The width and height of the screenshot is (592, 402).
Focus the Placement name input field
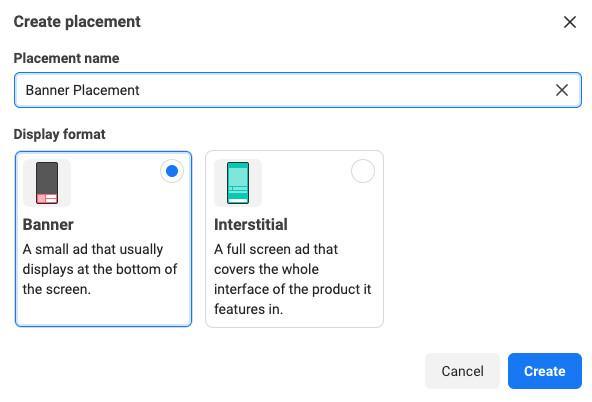[298, 90]
